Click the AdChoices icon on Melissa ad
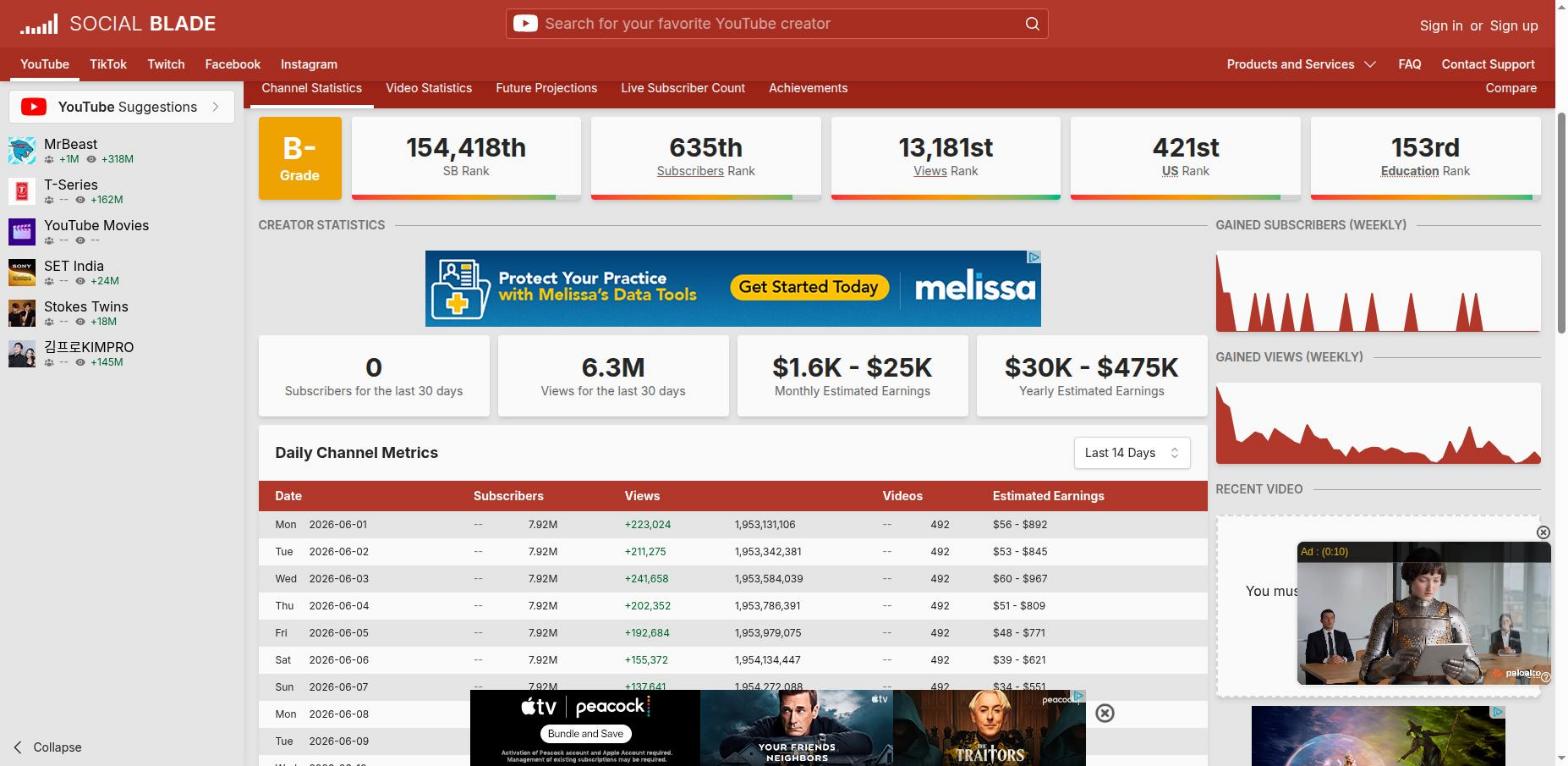Screen dimensions: 1568x766 coord(1034,257)
